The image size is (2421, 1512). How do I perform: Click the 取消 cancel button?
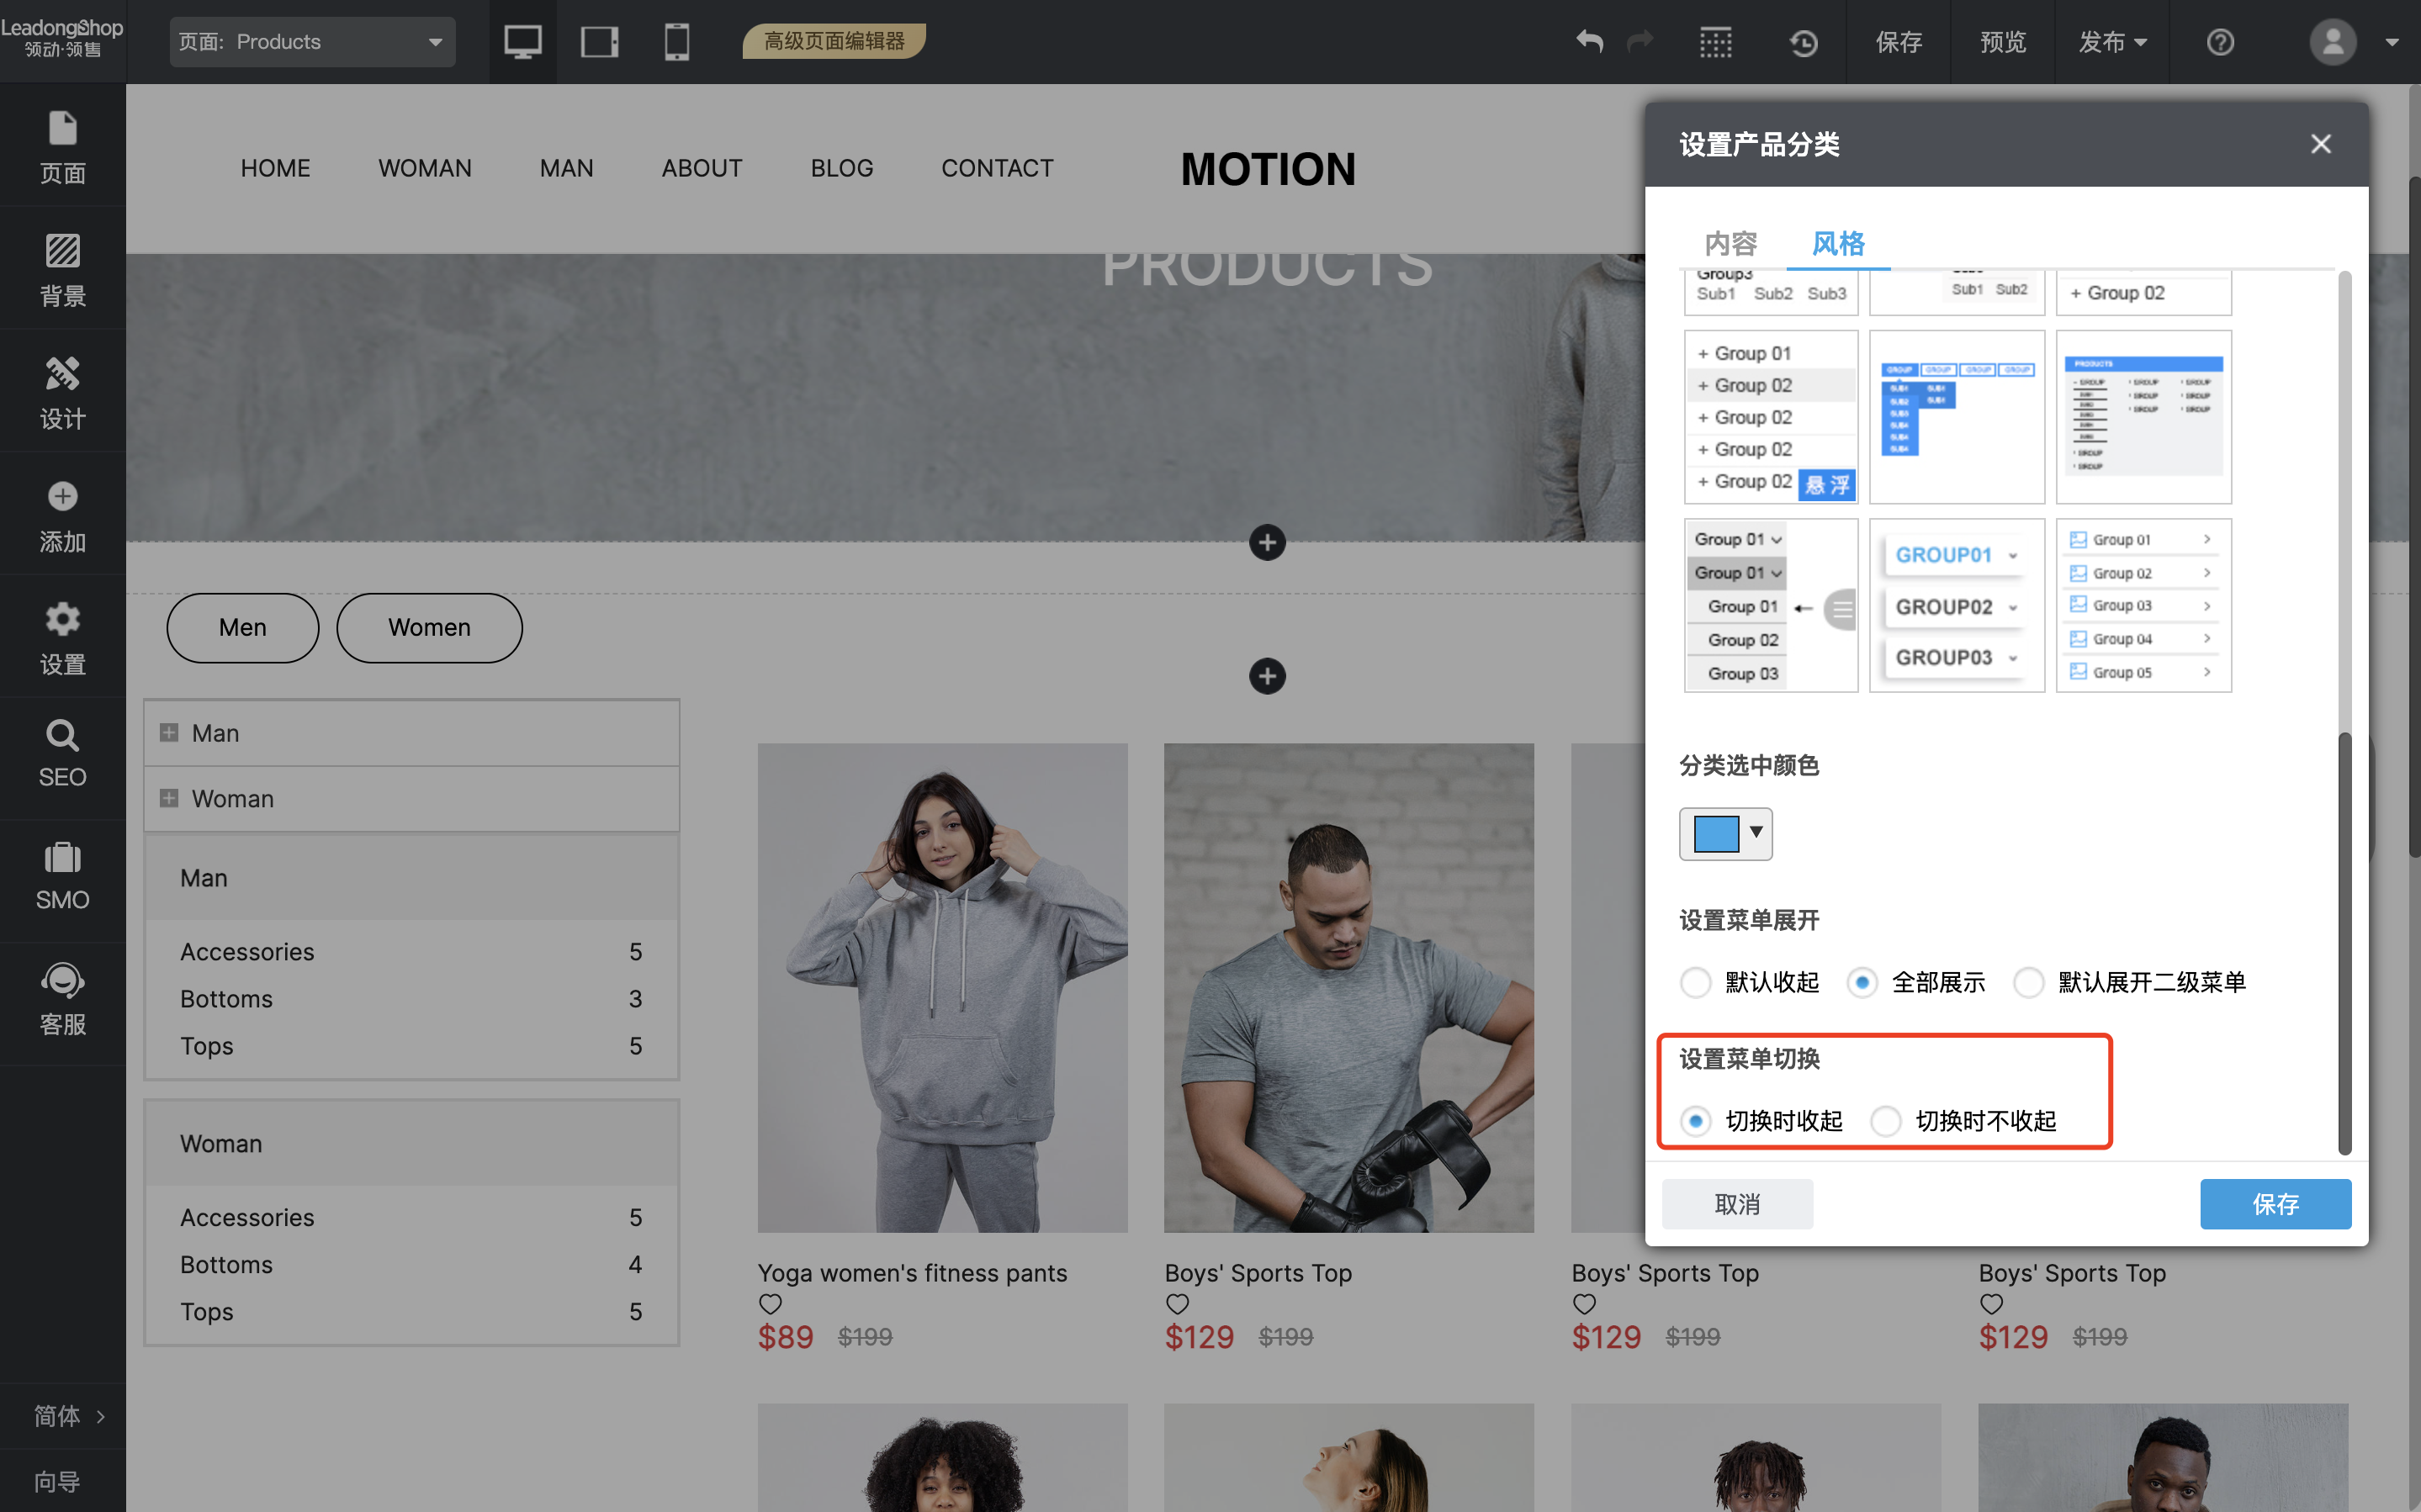tap(1737, 1204)
